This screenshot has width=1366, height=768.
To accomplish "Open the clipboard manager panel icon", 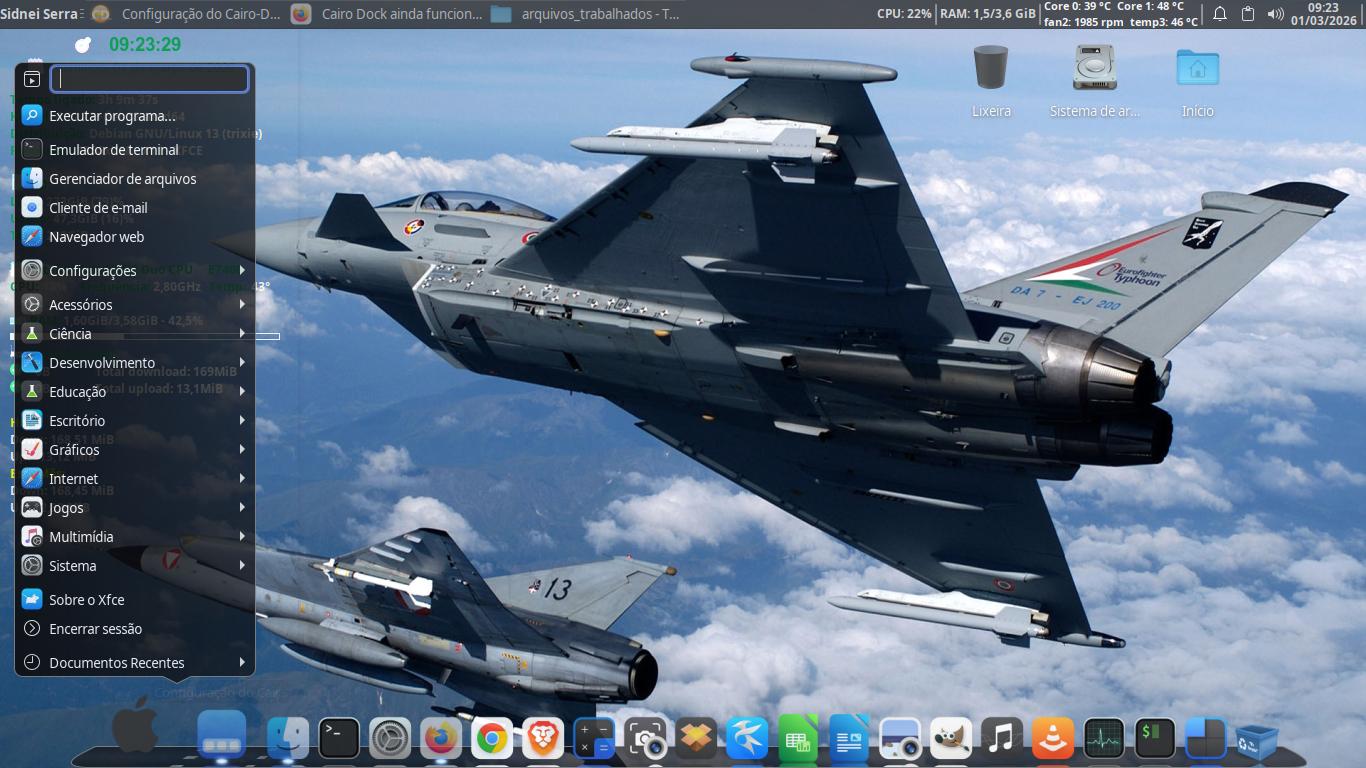I will pyautogui.click(x=1247, y=14).
